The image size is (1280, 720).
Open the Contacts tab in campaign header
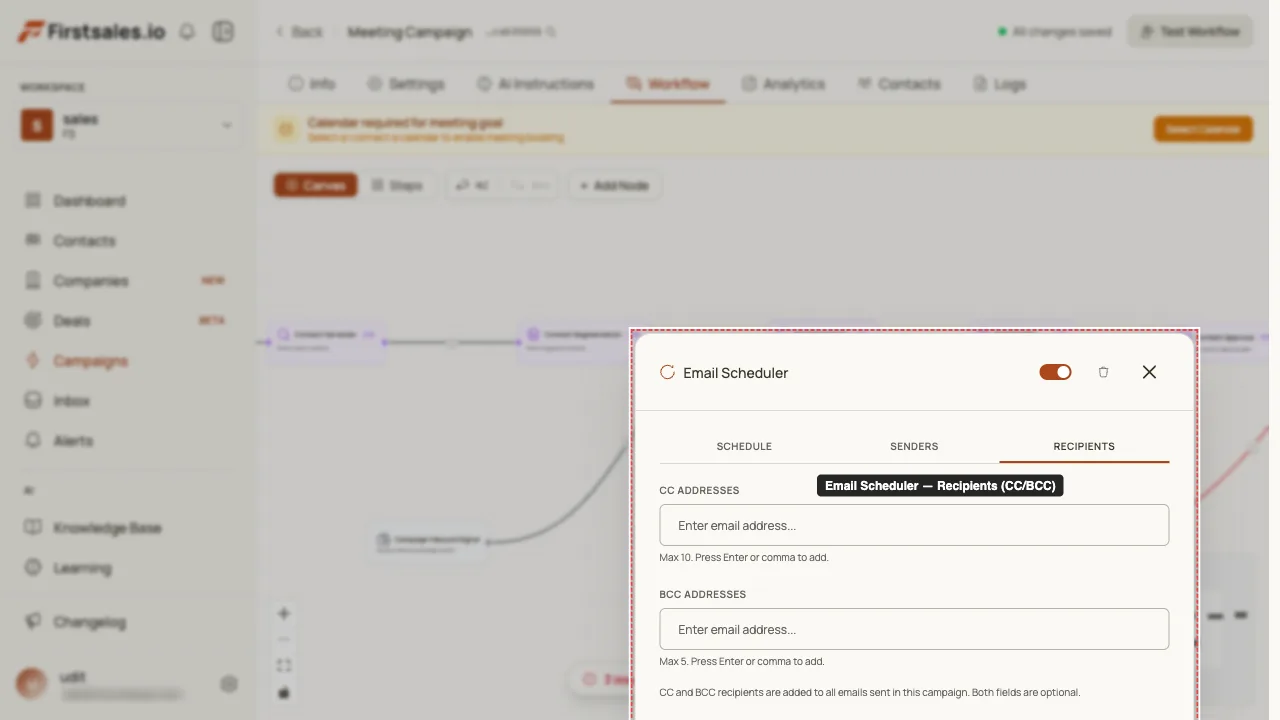899,84
